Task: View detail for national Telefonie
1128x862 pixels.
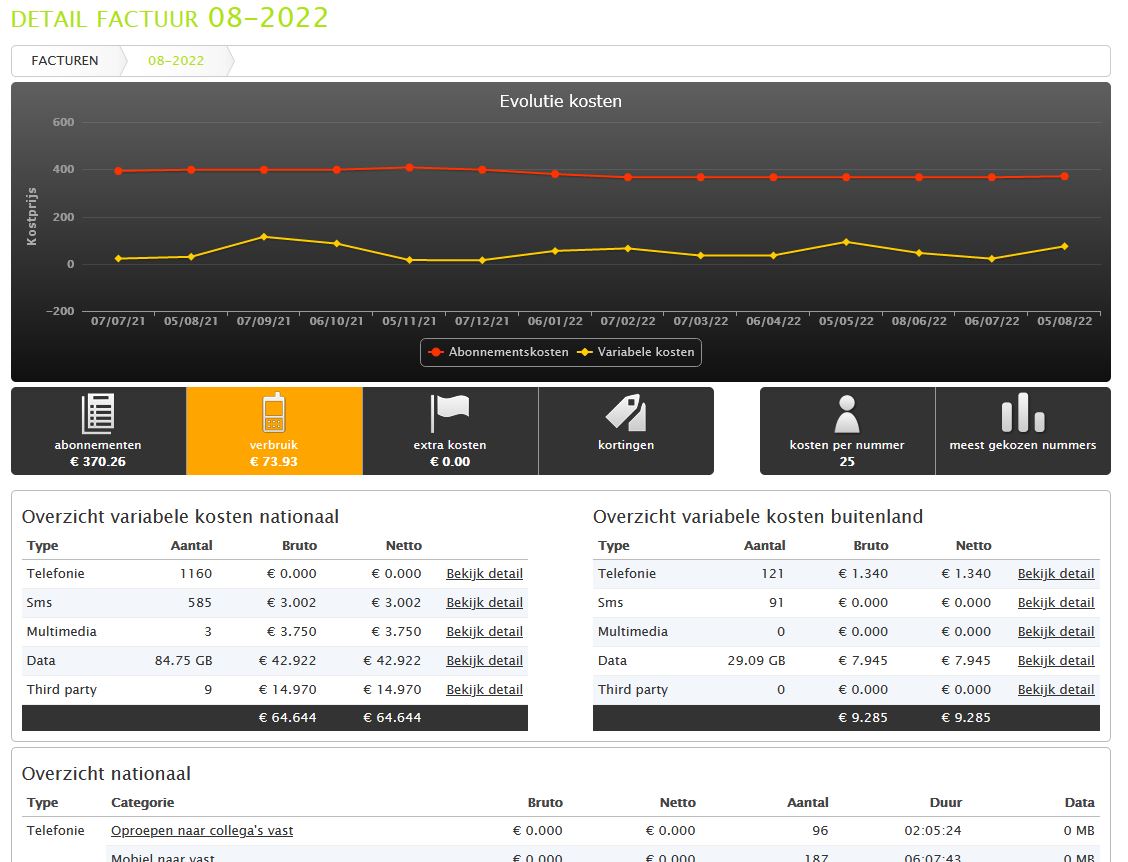Action: coord(484,573)
